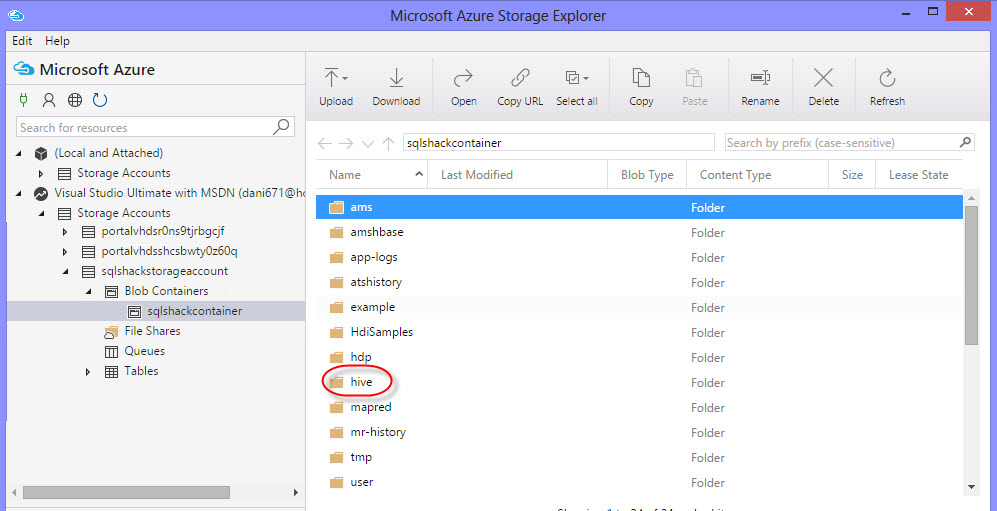Image resolution: width=997 pixels, height=511 pixels.
Task: Click the Open arrow icon in the toolbar
Action: click(463, 79)
